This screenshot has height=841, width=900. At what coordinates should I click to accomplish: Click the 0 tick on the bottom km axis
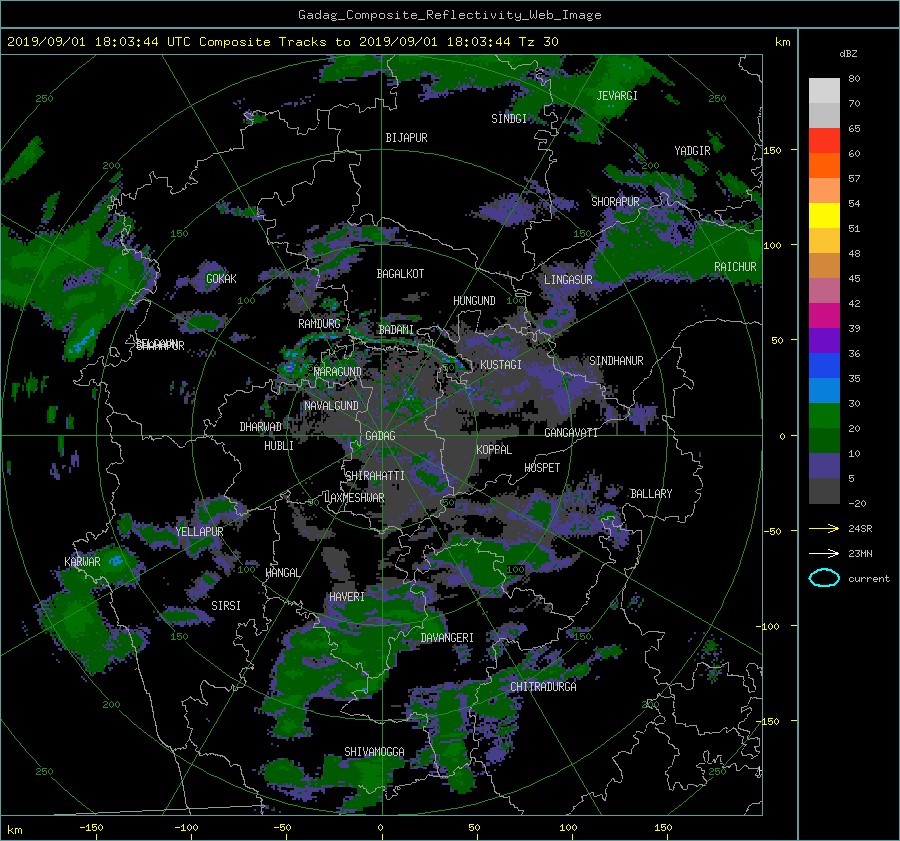coord(381,828)
